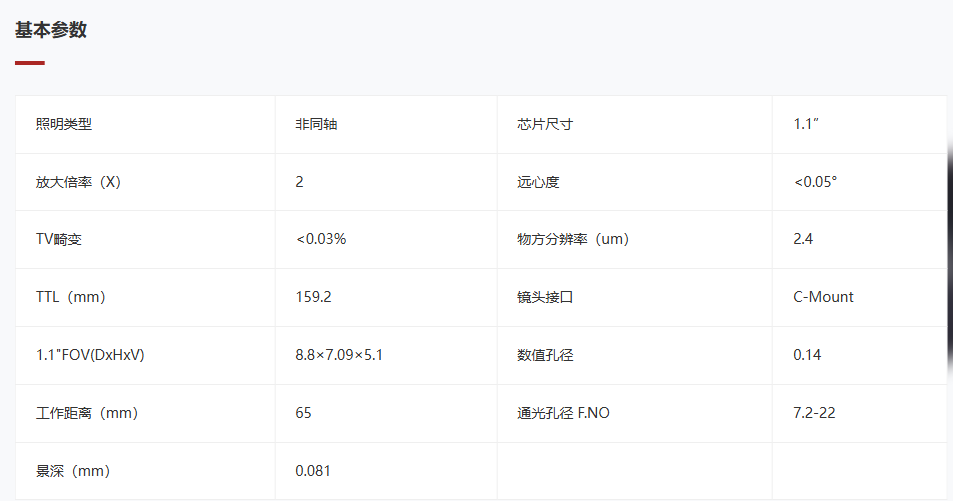
Task: Select the 通光孔径 F.NO label
Action: (563, 413)
